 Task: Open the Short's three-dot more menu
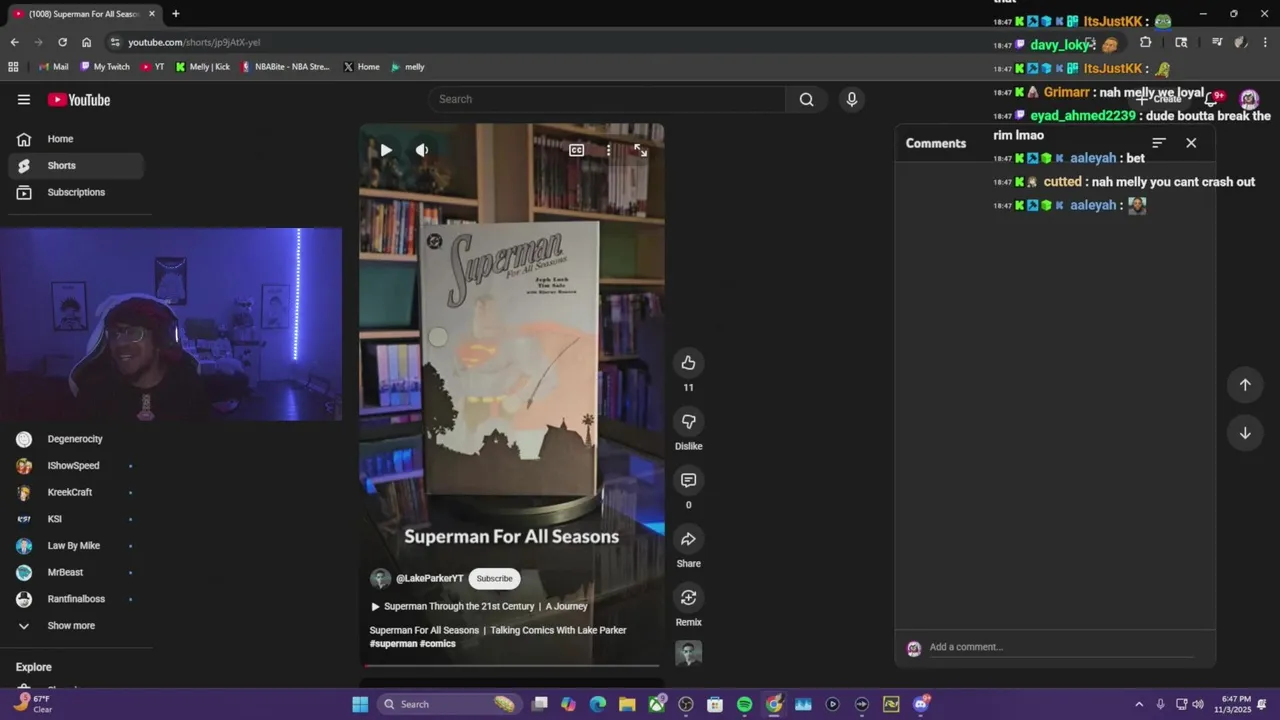click(x=608, y=150)
